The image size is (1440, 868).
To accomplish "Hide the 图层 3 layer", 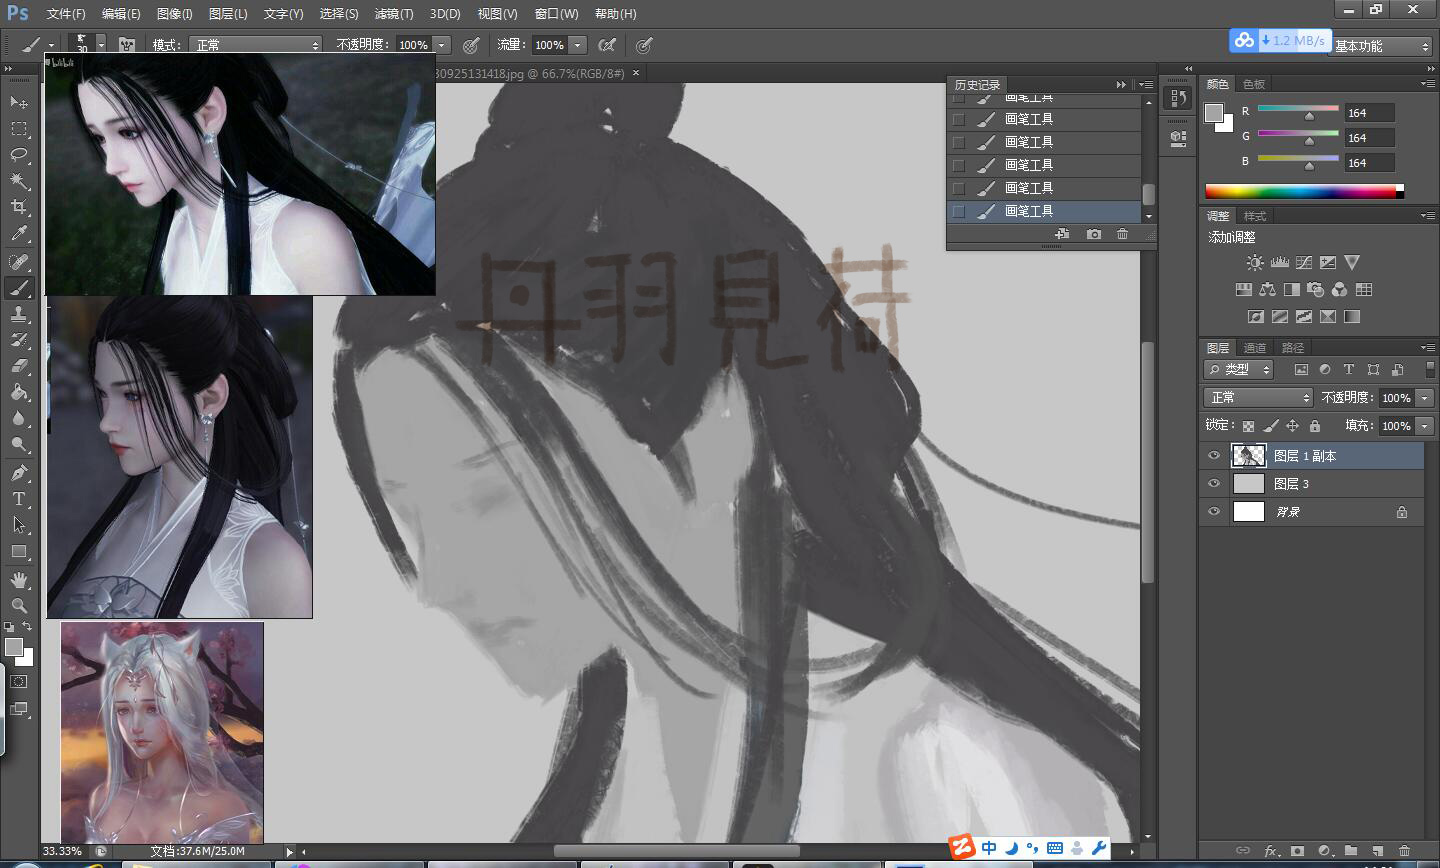I will tap(1214, 484).
